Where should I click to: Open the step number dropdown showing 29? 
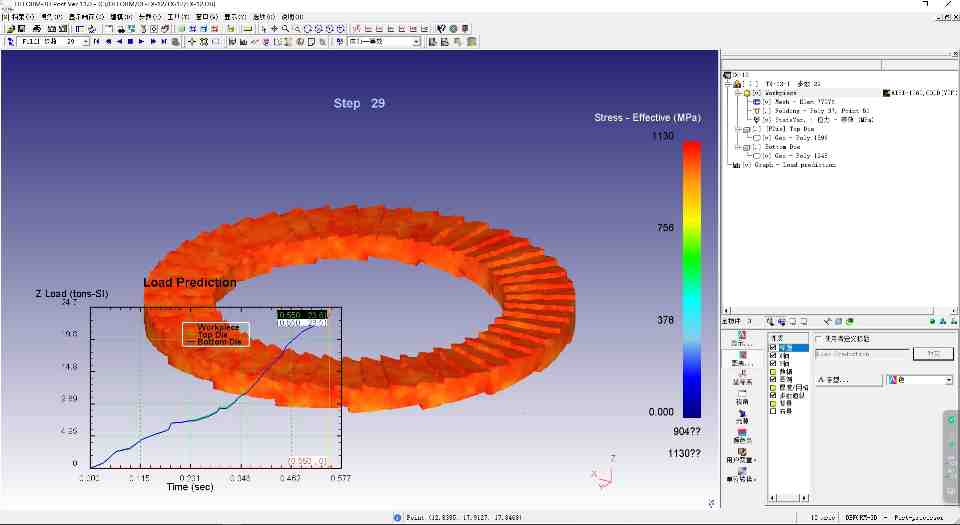[84, 42]
